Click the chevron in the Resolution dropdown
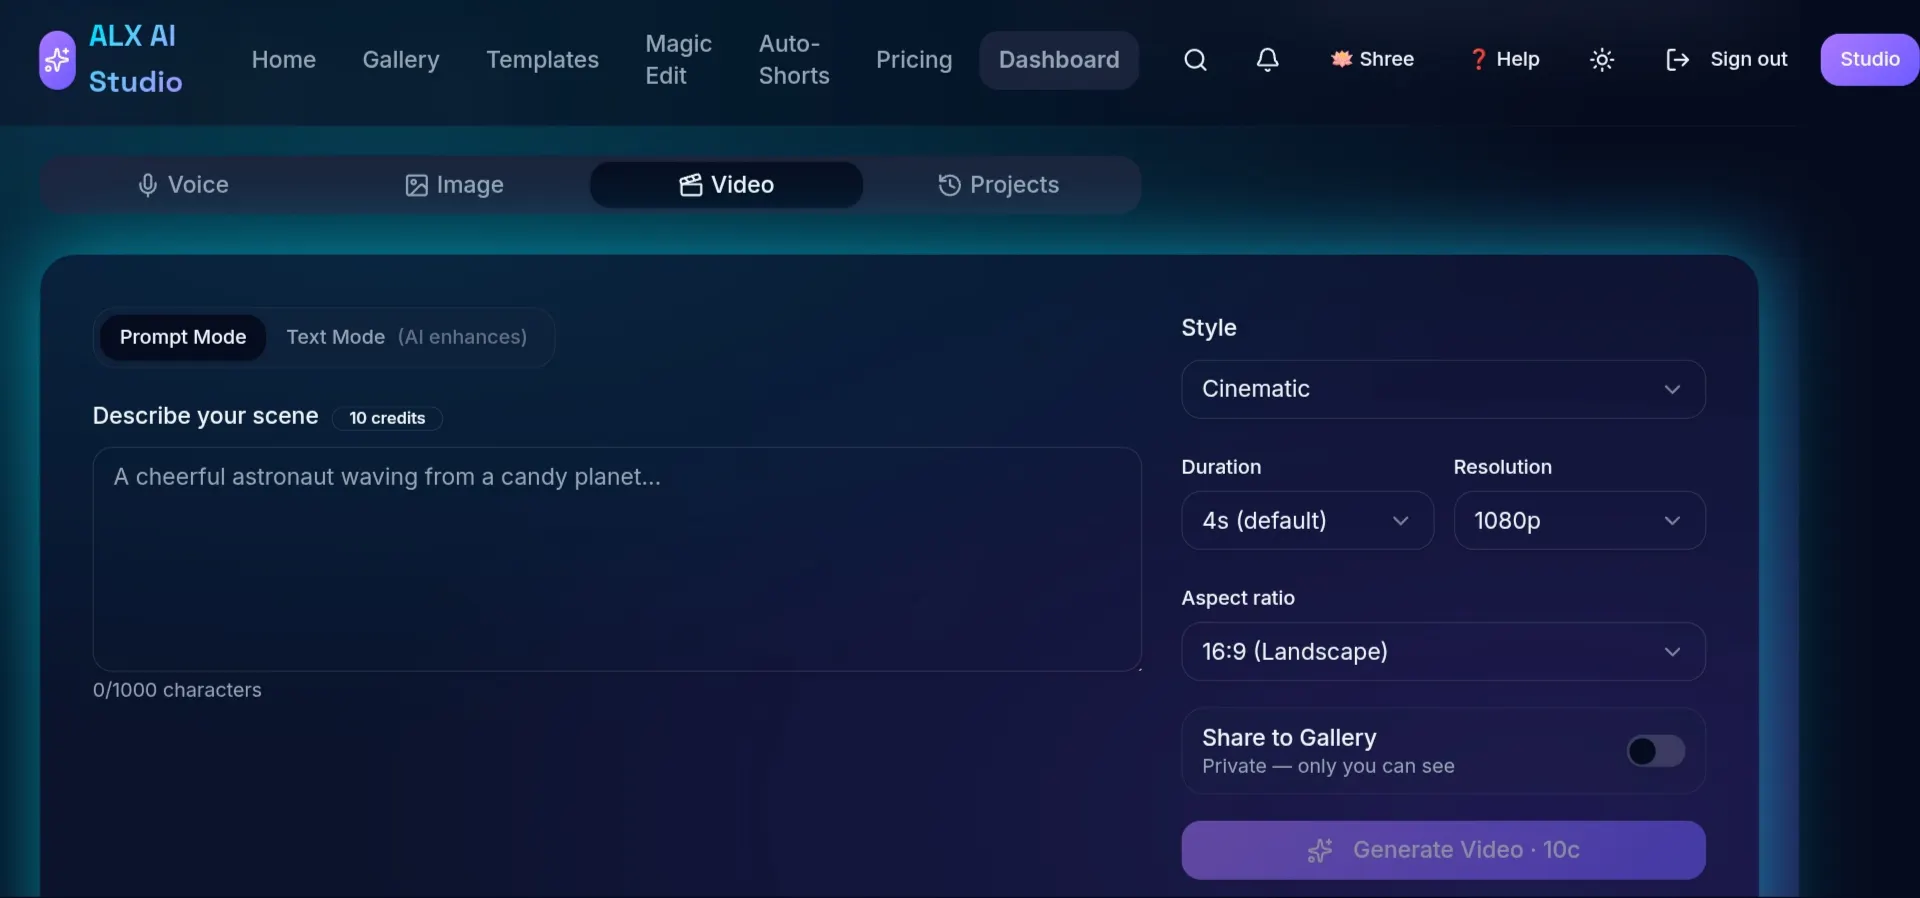The width and height of the screenshot is (1920, 898). (1672, 520)
